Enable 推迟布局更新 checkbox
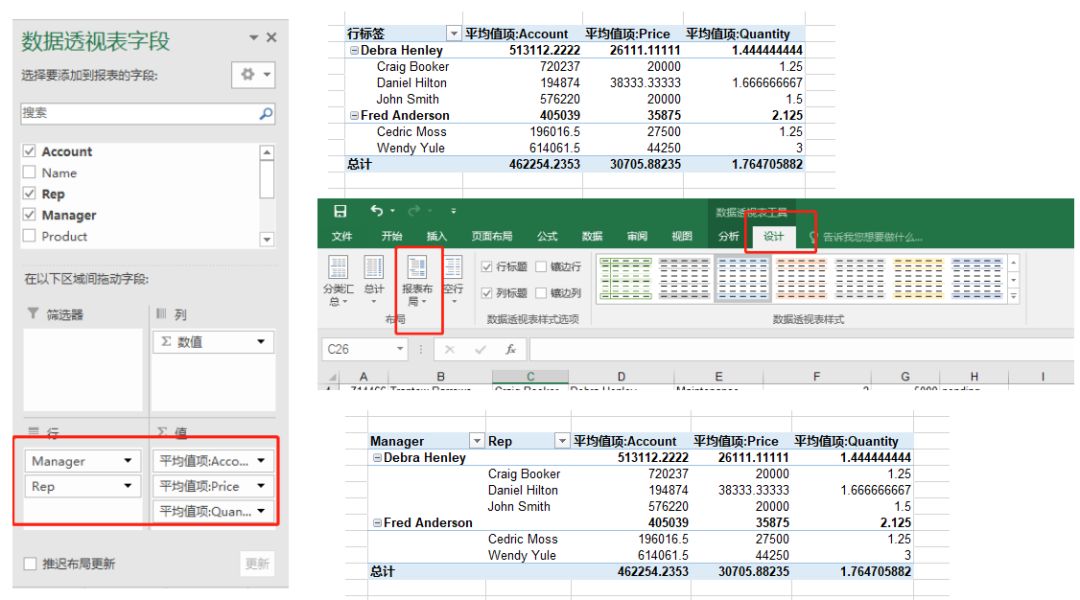The height and width of the screenshot is (600, 1080). pos(30,563)
